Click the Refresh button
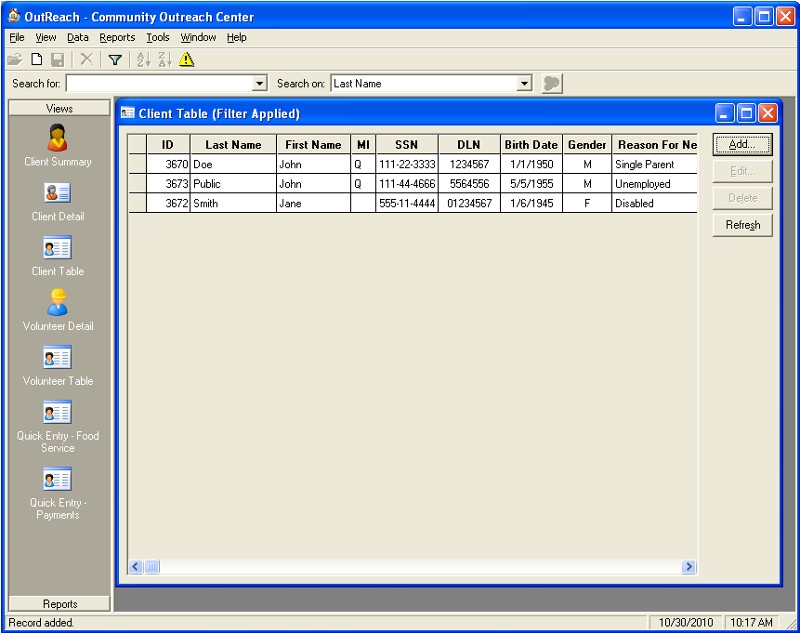This screenshot has height=633, width=800. (742, 225)
